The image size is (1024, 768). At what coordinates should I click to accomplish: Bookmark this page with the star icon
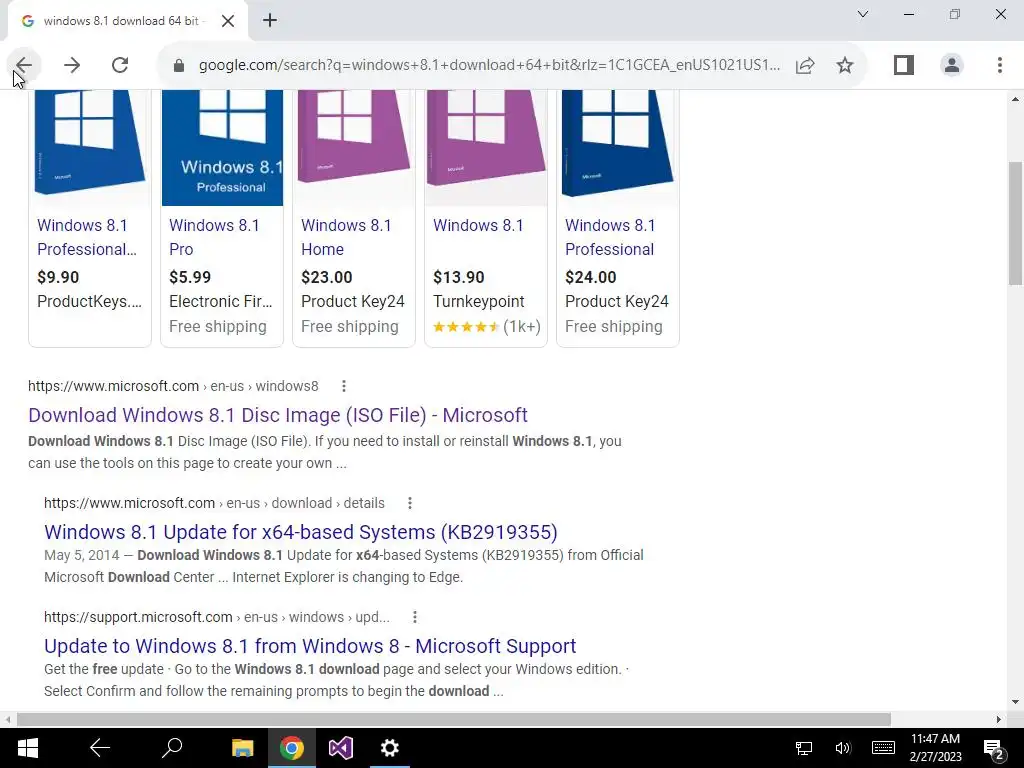tap(844, 65)
